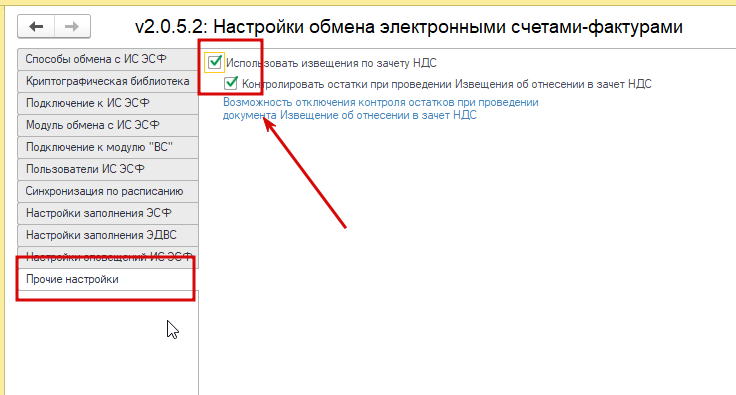Open 'Синхронизация по расписанию' tab
This screenshot has width=736, height=395.
tap(107, 191)
